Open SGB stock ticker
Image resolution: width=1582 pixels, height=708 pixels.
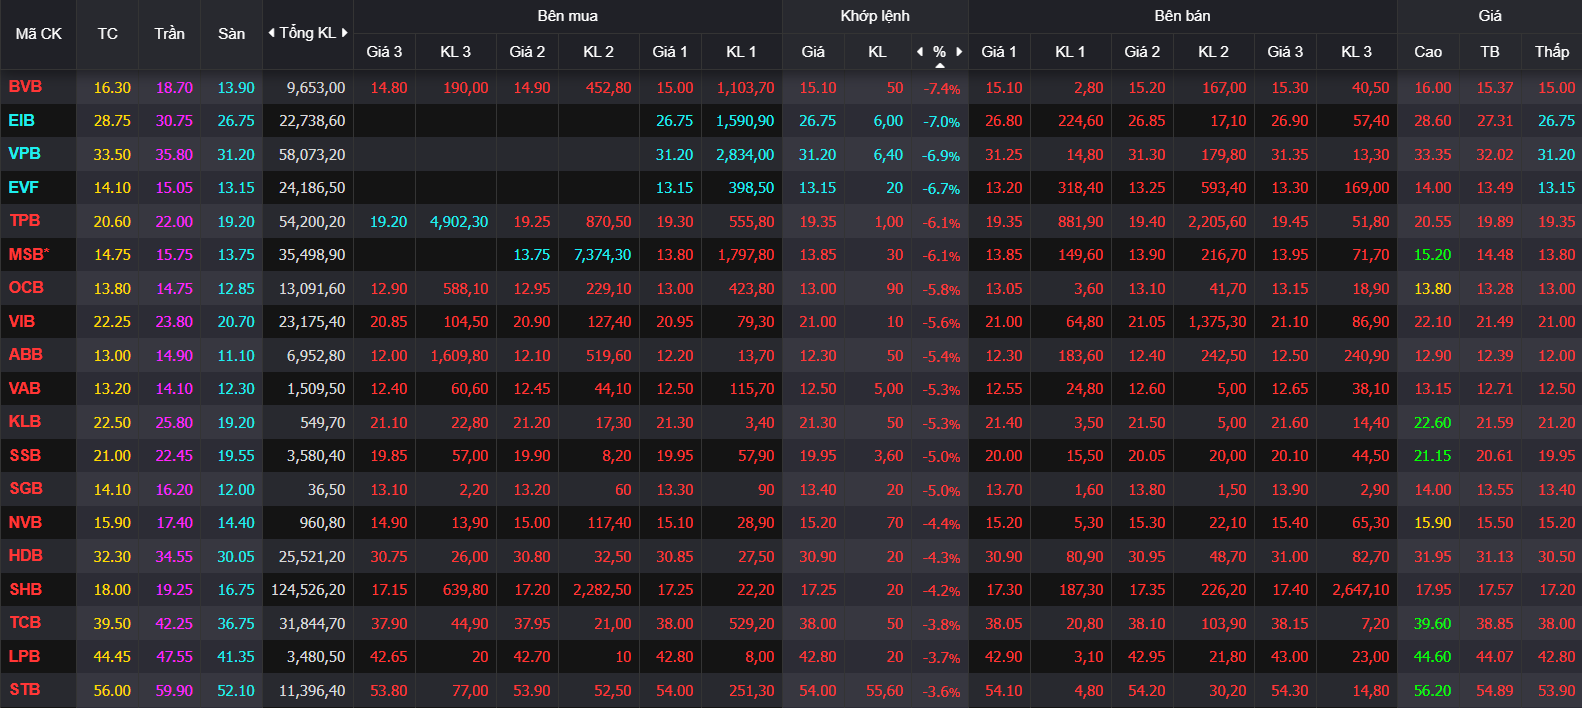[26, 489]
